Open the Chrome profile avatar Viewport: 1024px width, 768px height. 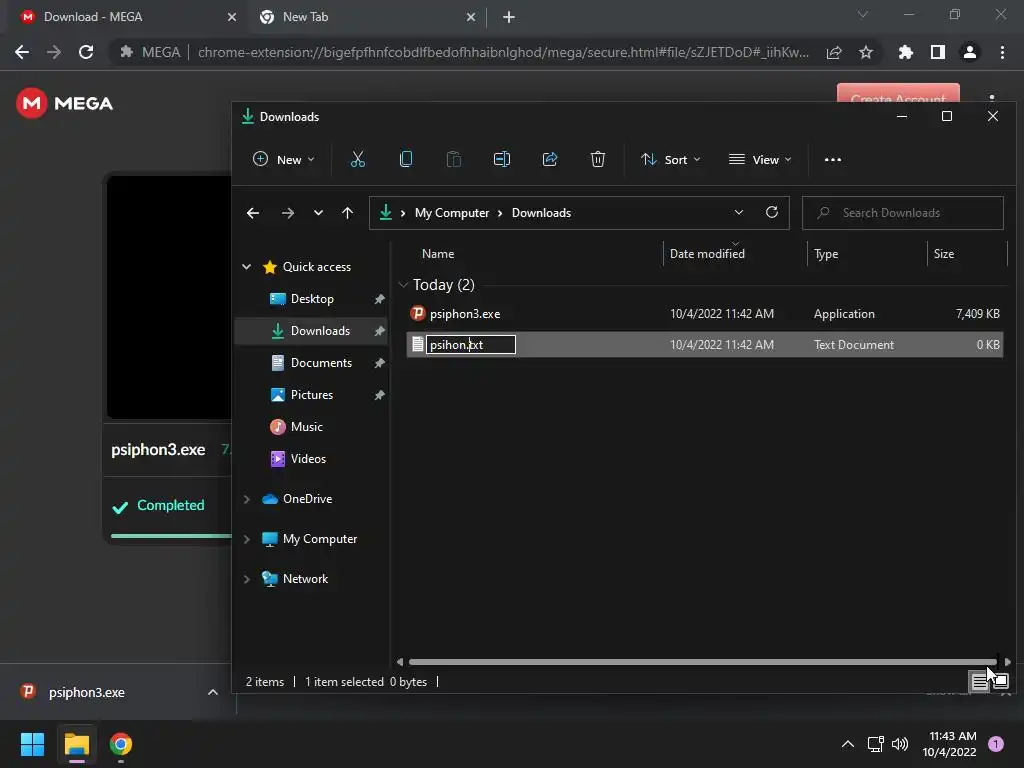970,52
